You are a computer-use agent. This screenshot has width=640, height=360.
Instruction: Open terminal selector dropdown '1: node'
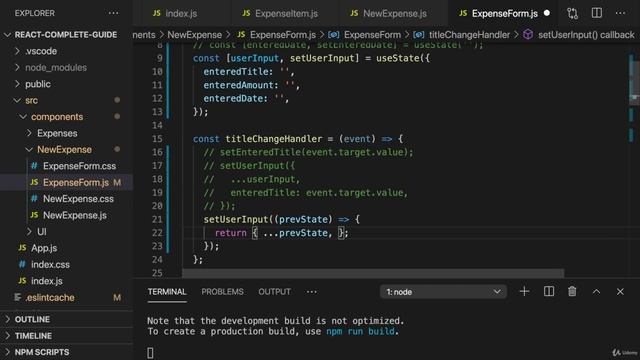443,292
